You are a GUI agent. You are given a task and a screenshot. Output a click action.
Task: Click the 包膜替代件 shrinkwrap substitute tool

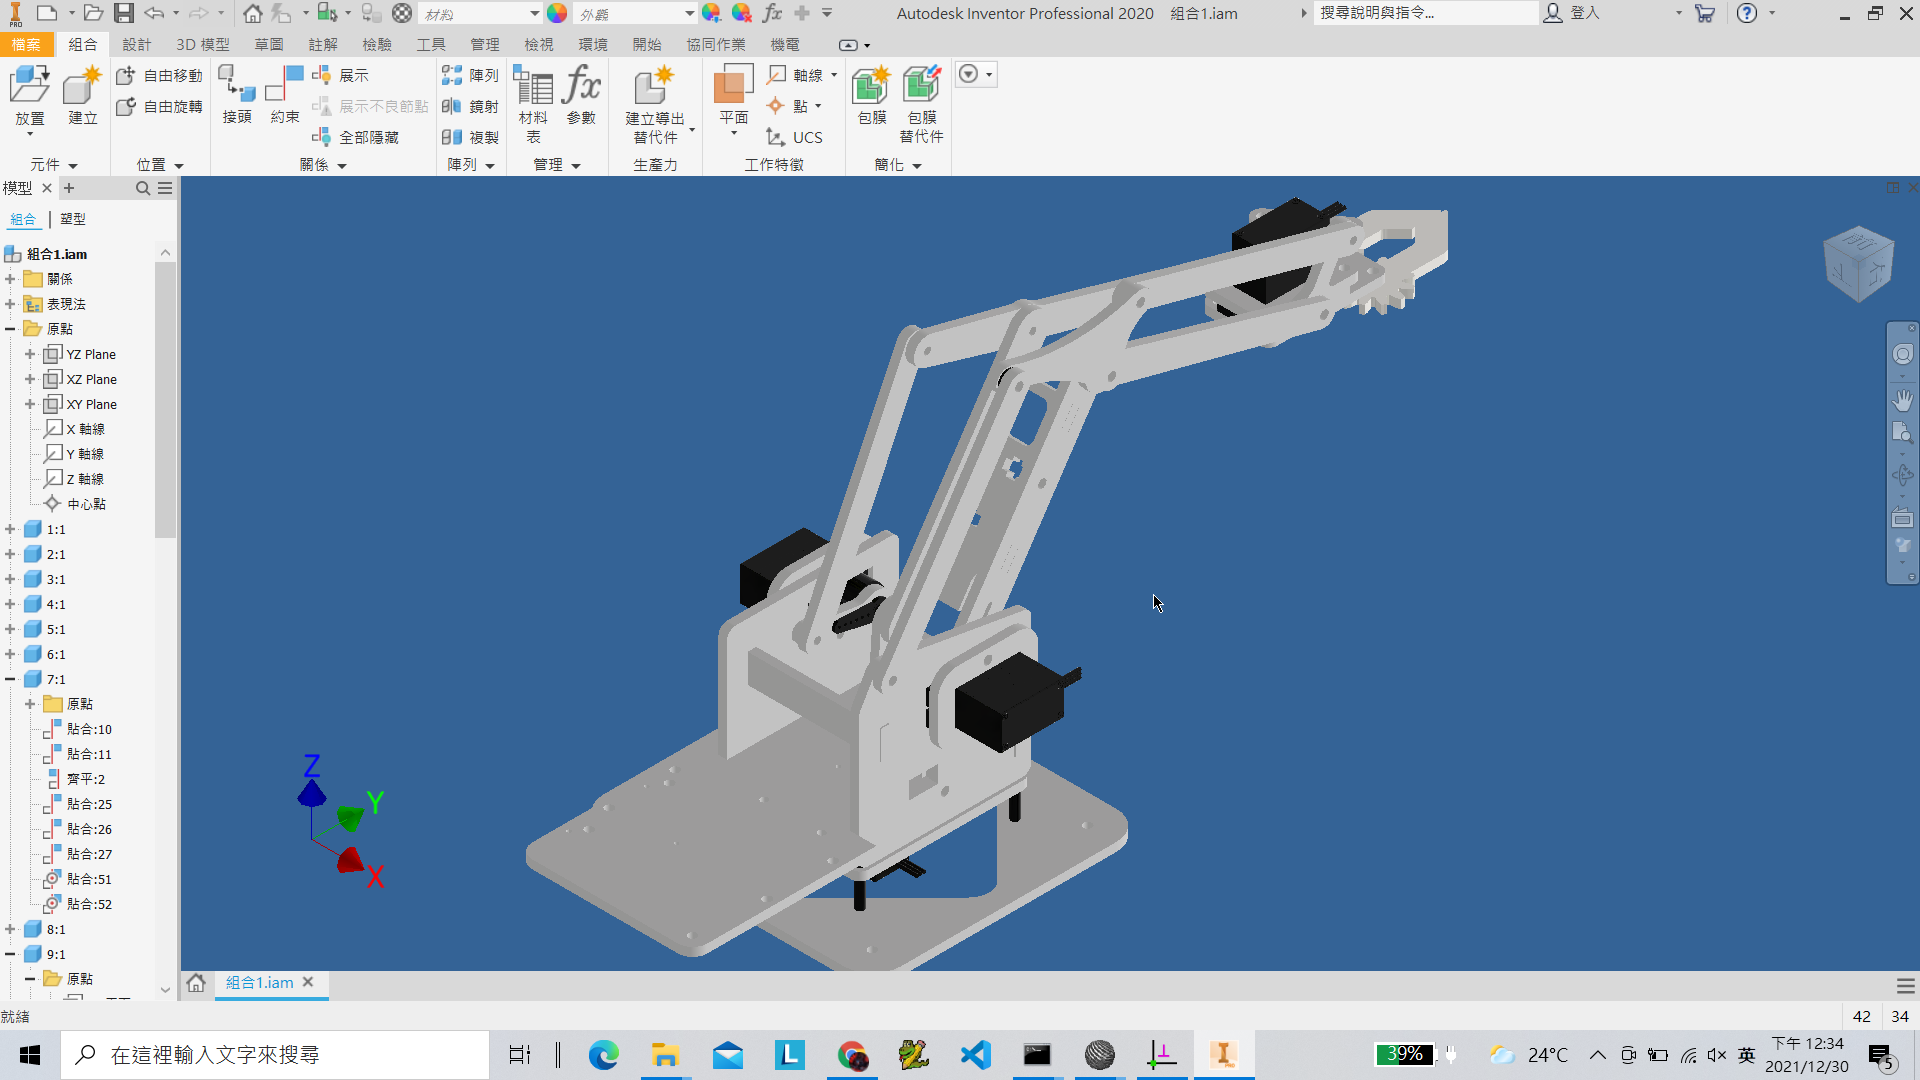pos(921,104)
